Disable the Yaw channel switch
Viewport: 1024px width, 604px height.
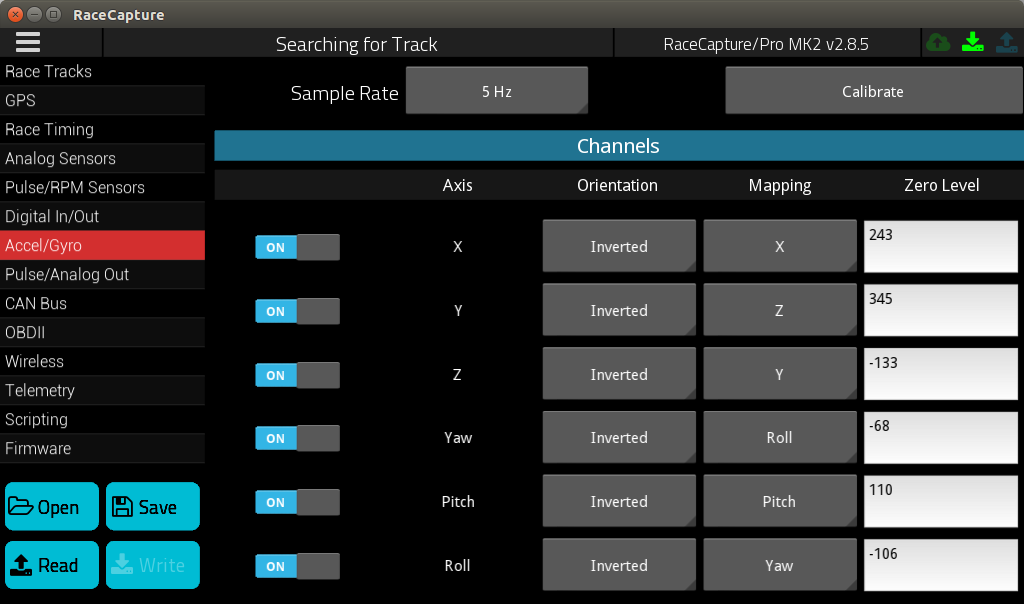(x=297, y=438)
